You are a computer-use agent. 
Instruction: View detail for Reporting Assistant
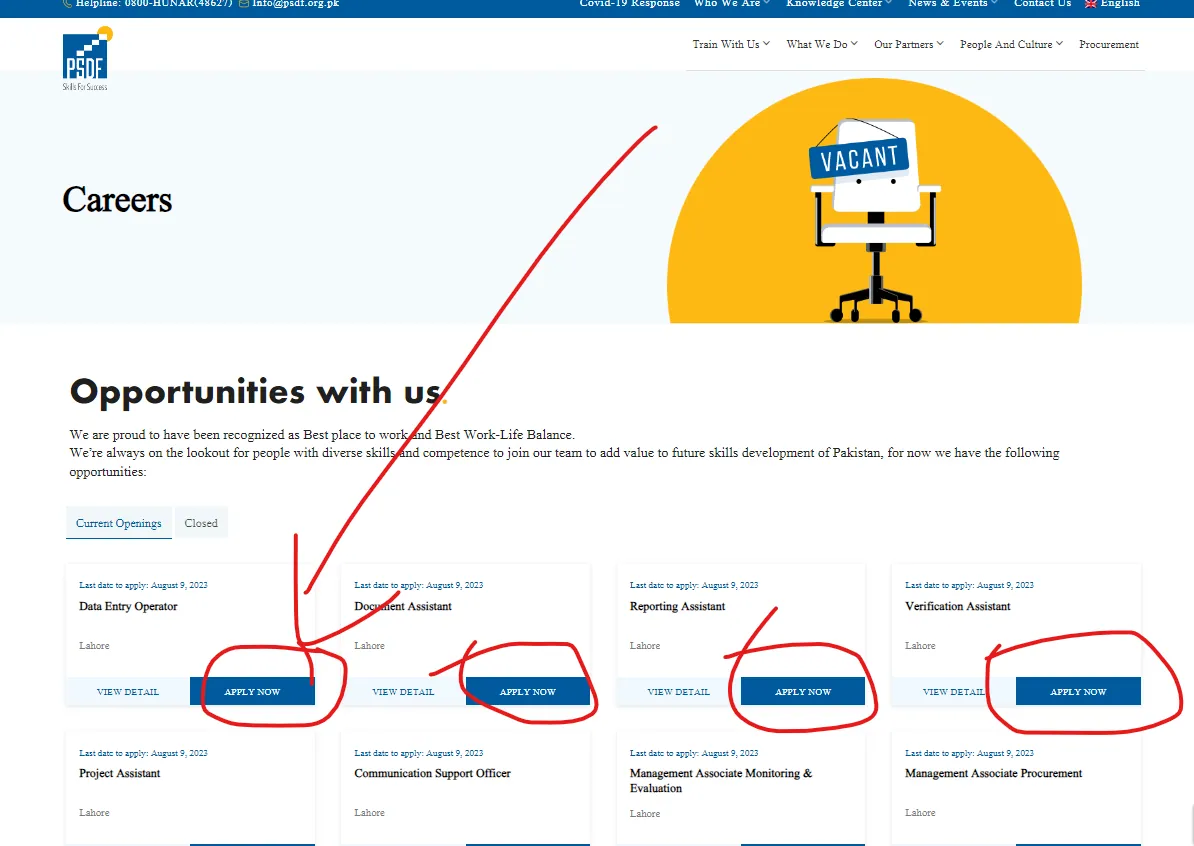[678, 691]
